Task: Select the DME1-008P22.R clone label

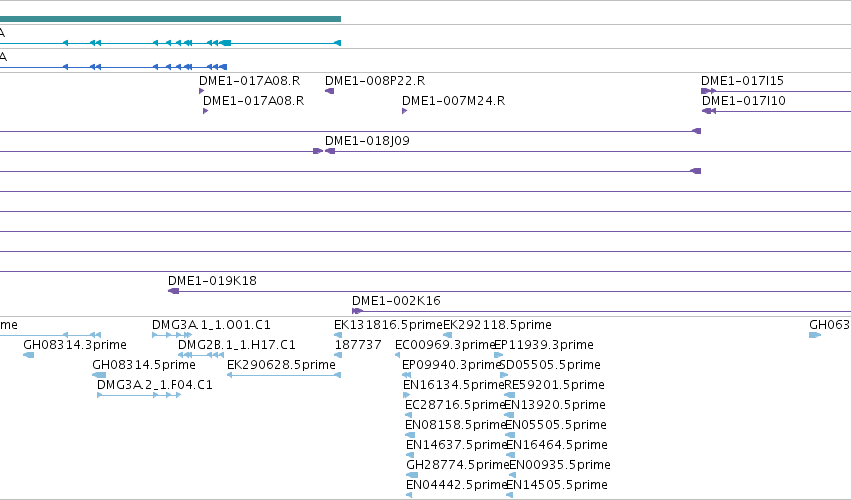Action: pyautogui.click(x=375, y=81)
